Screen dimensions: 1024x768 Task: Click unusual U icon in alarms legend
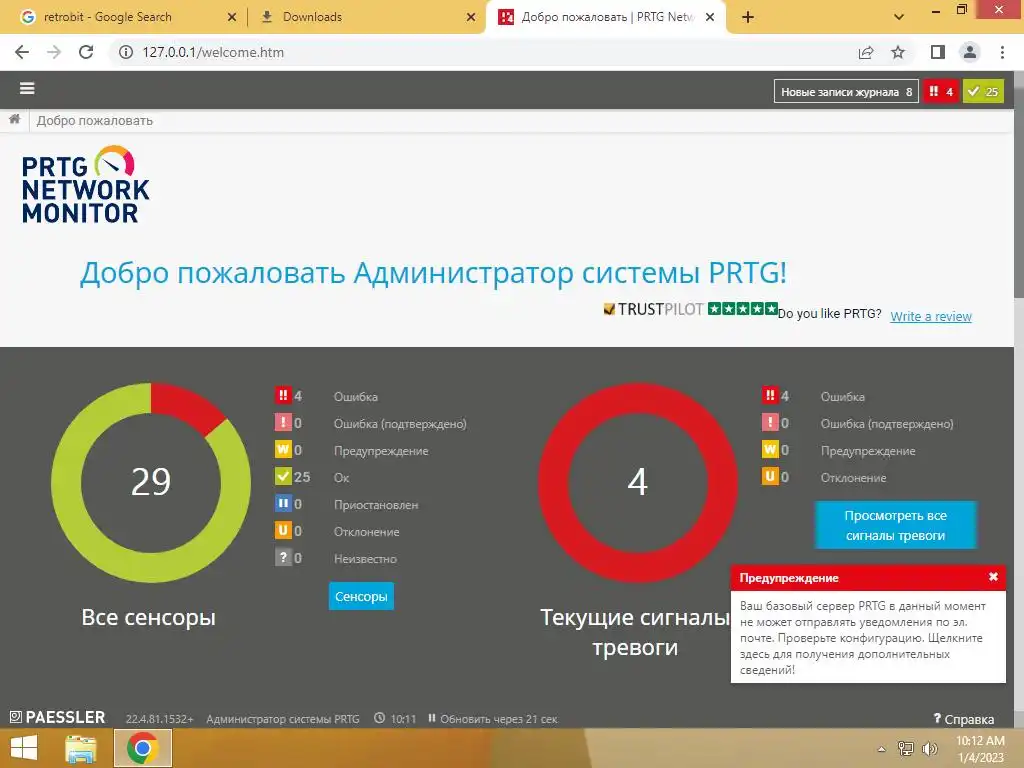click(770, 476)
